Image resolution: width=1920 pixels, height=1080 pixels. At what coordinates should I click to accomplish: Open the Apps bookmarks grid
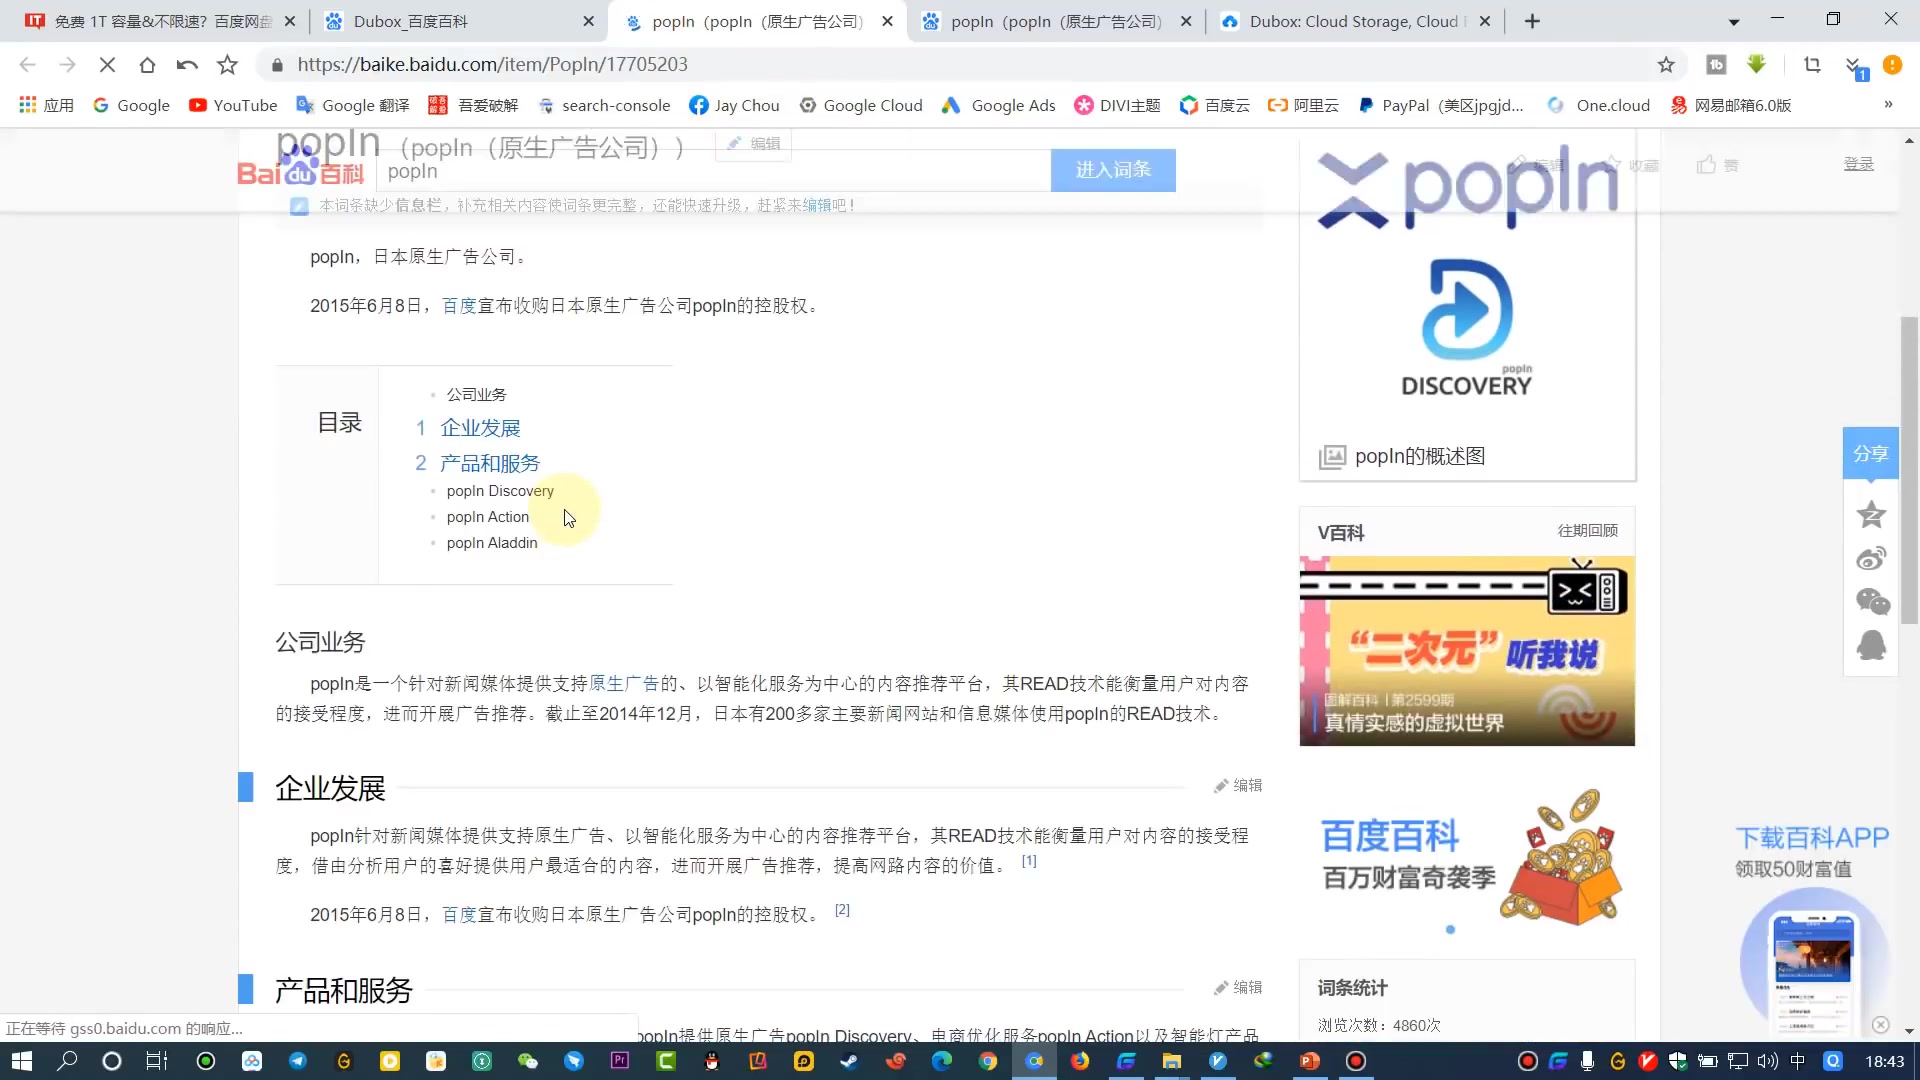coord(46,105)
